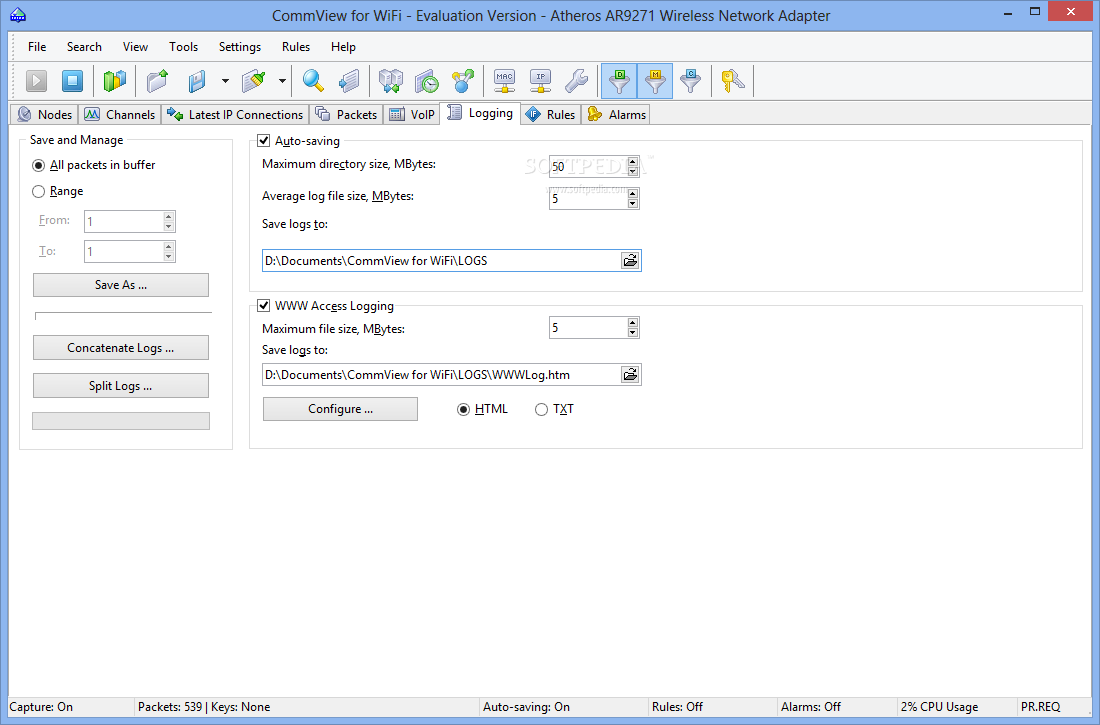Switch to the Nodes tab

(45, 114)
